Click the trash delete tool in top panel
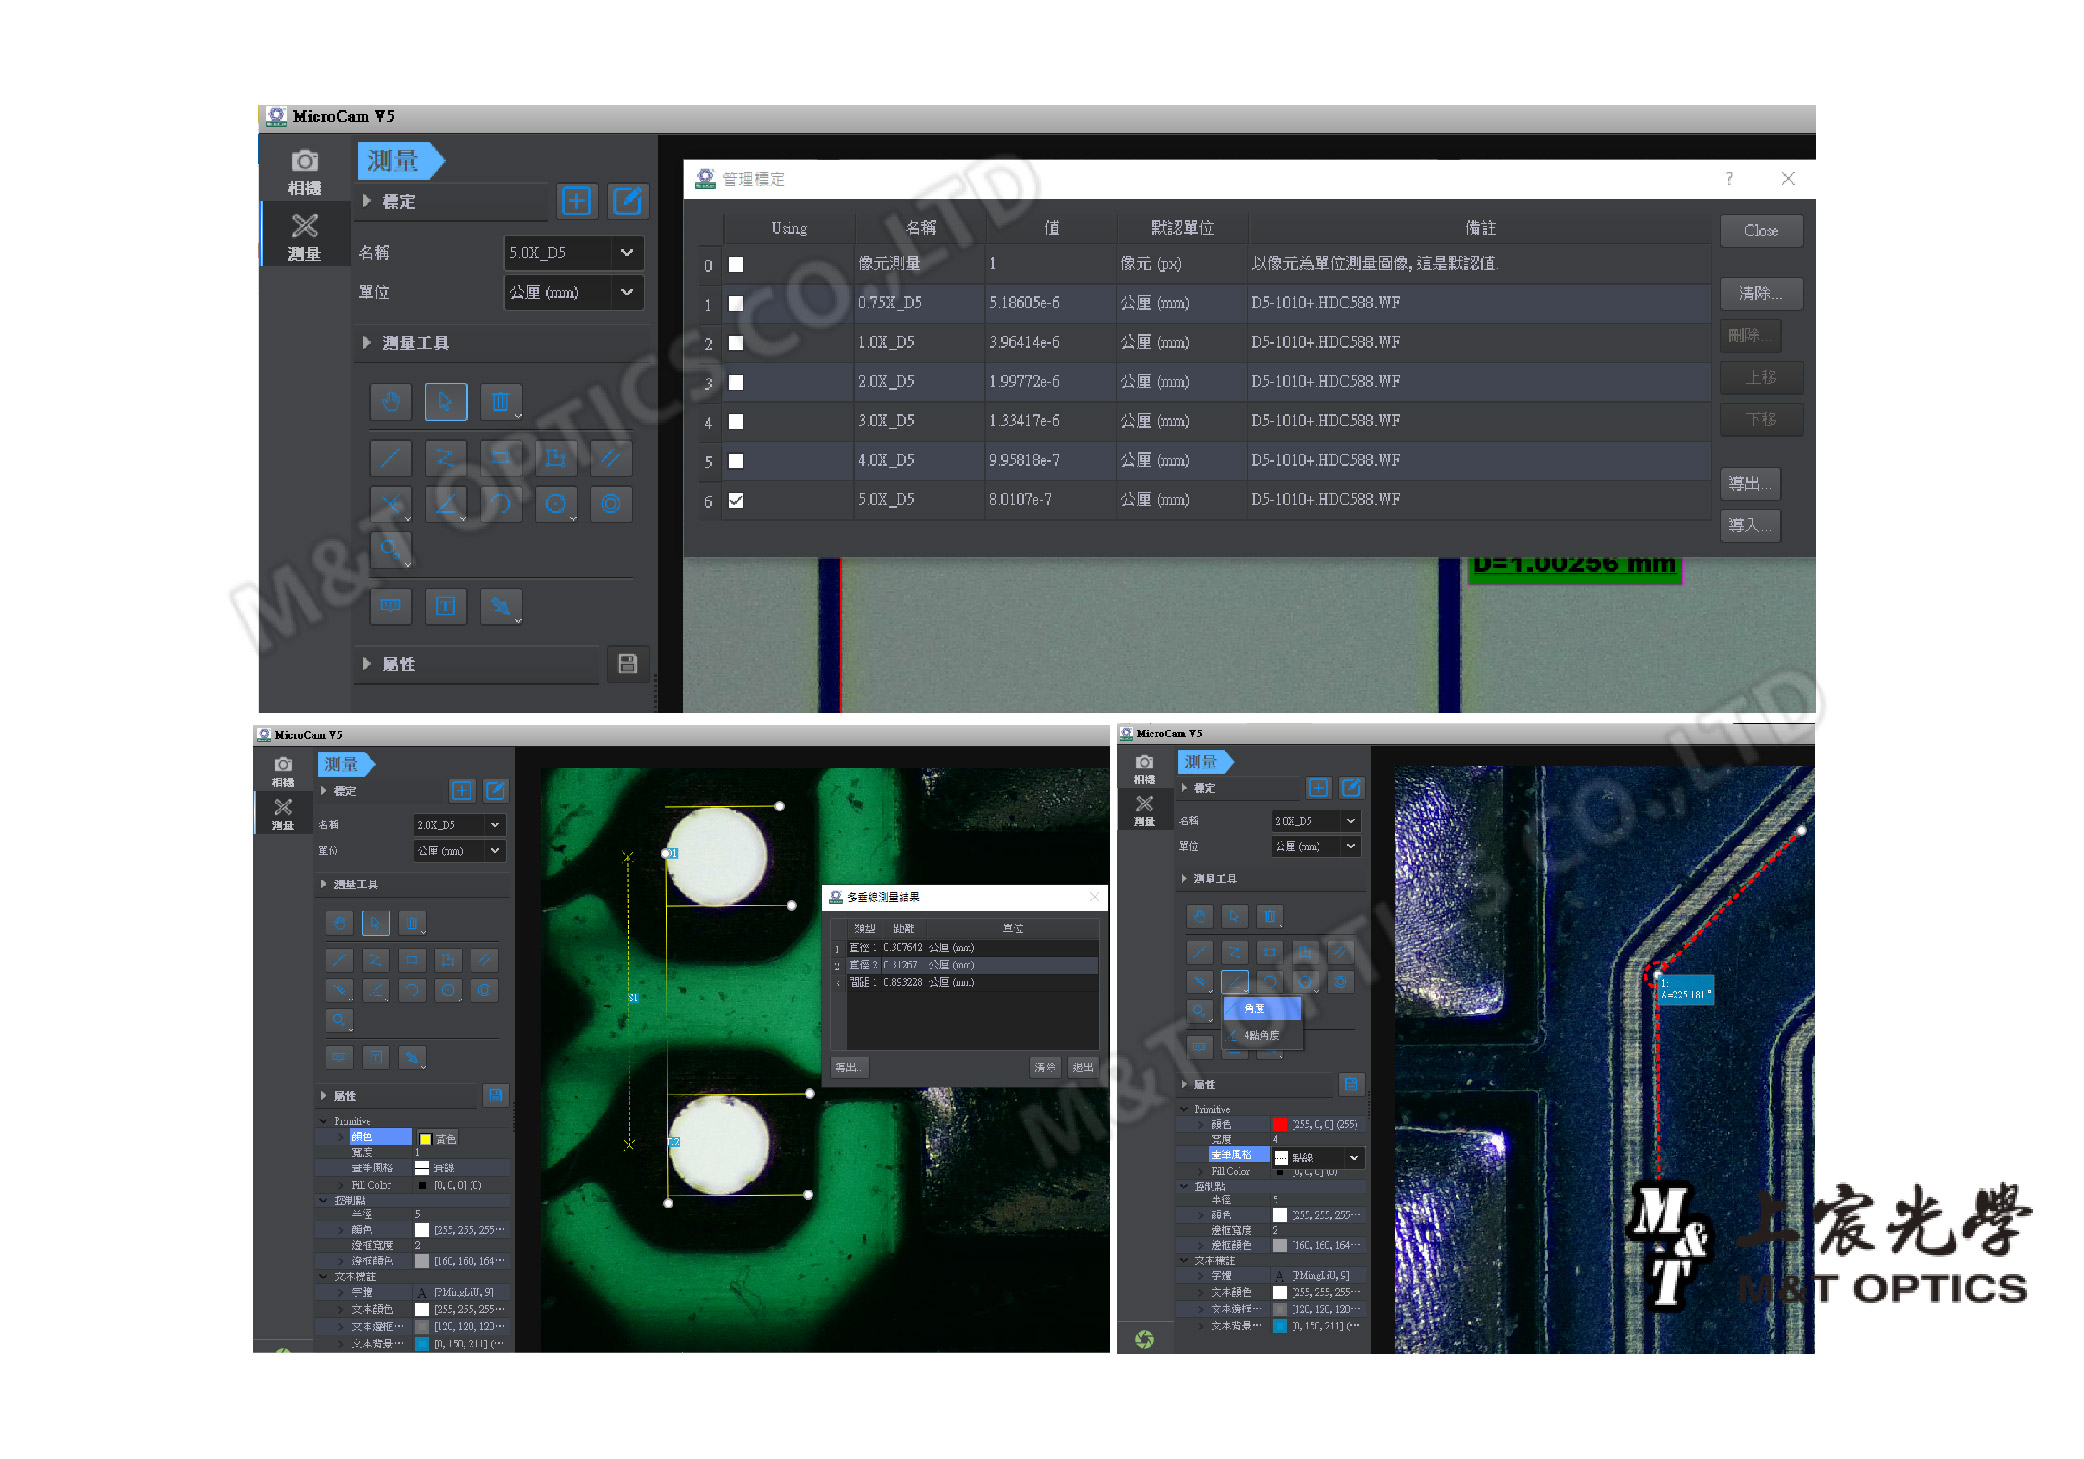This screenshot has height=1459, width=2084. click(500, 402)
